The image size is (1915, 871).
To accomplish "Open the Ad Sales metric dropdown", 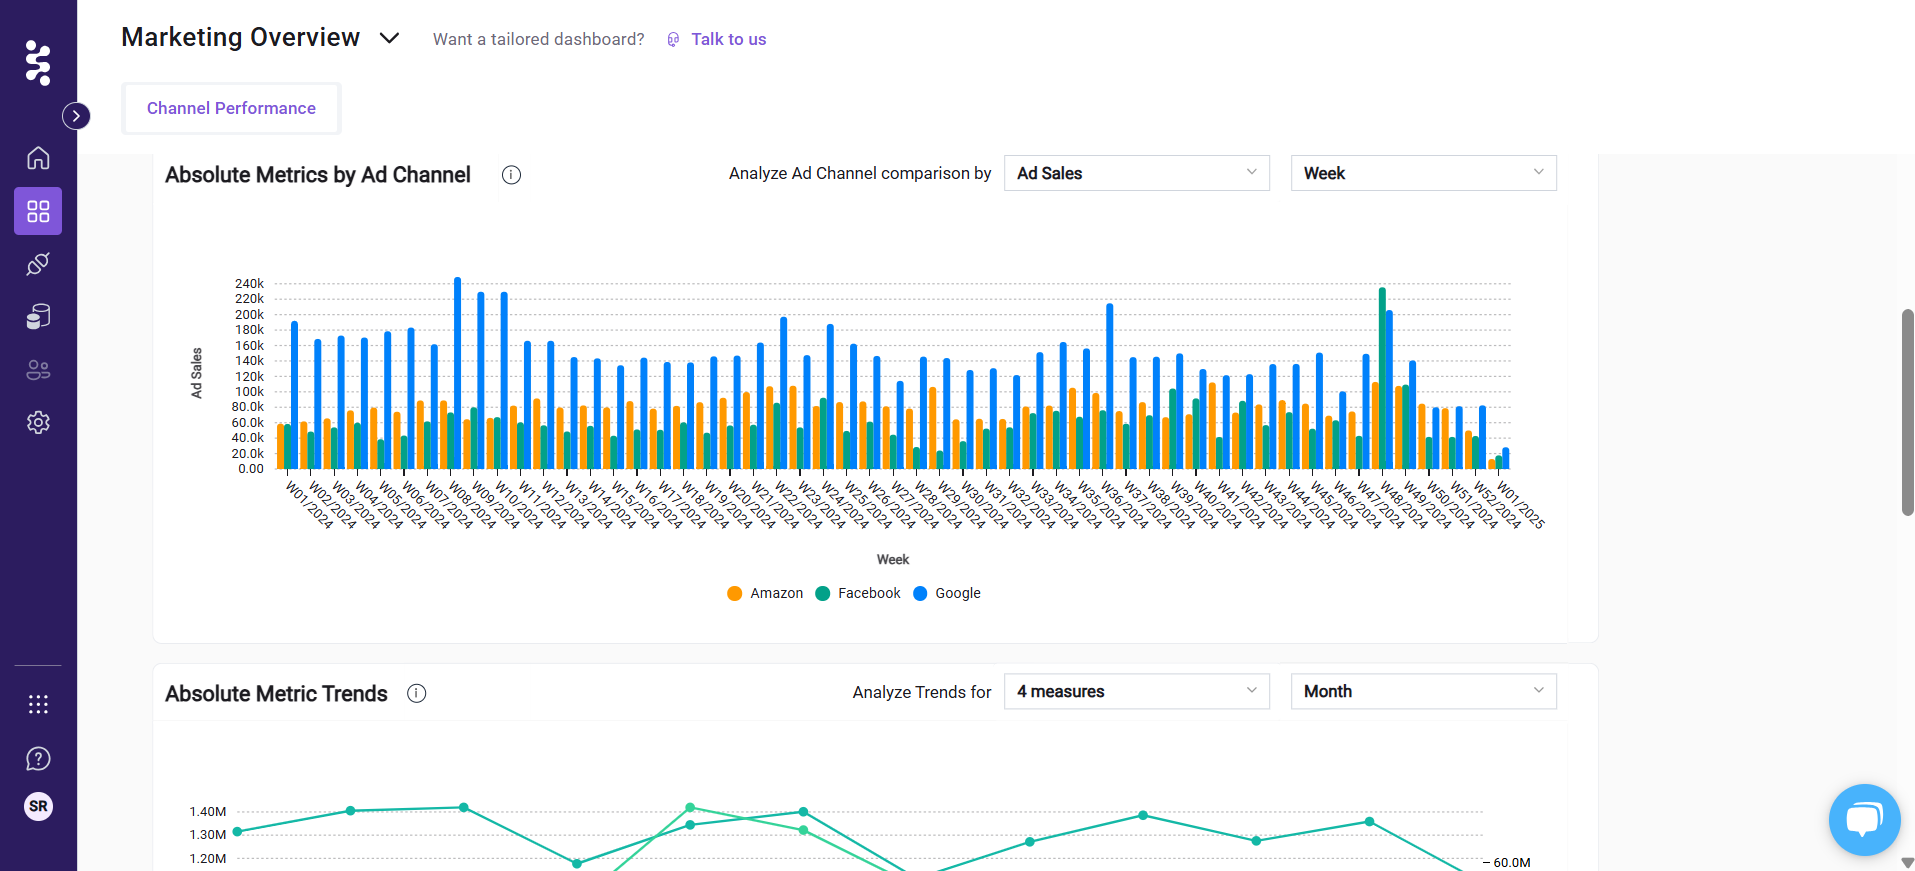I will click(1137, 173).
